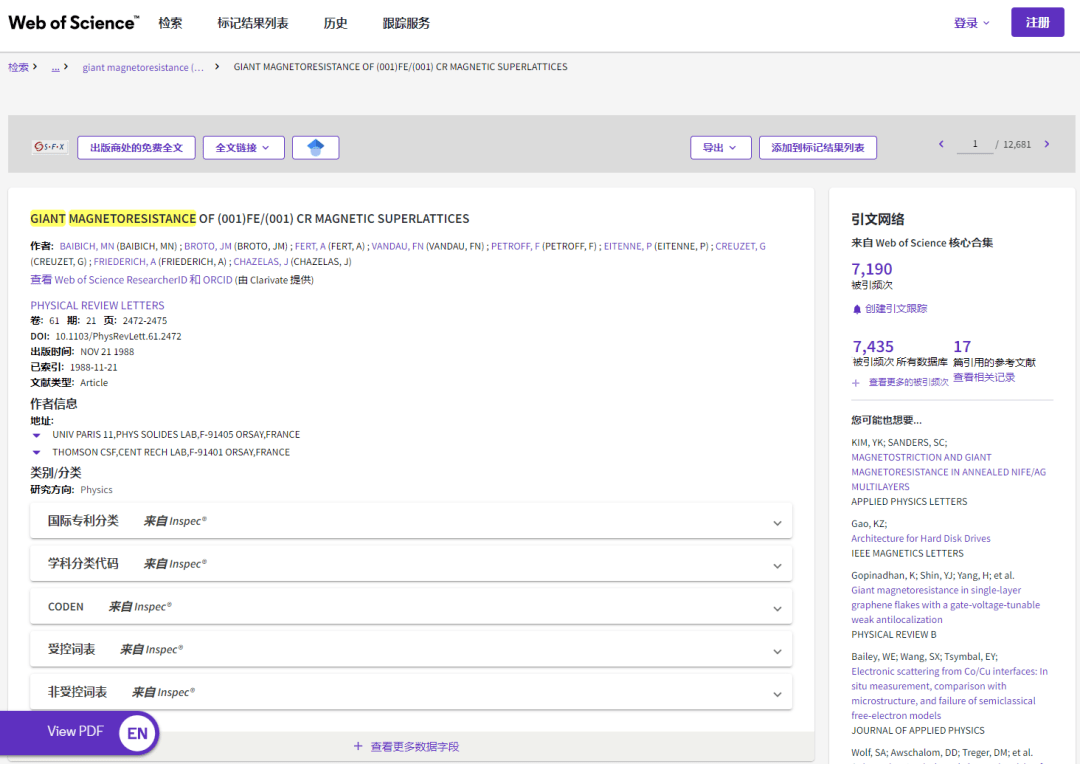This screenshot has width=1080, height=764.
Task: Go to next record arrow
Action: pyautogui.click(x=1047, y=145)
